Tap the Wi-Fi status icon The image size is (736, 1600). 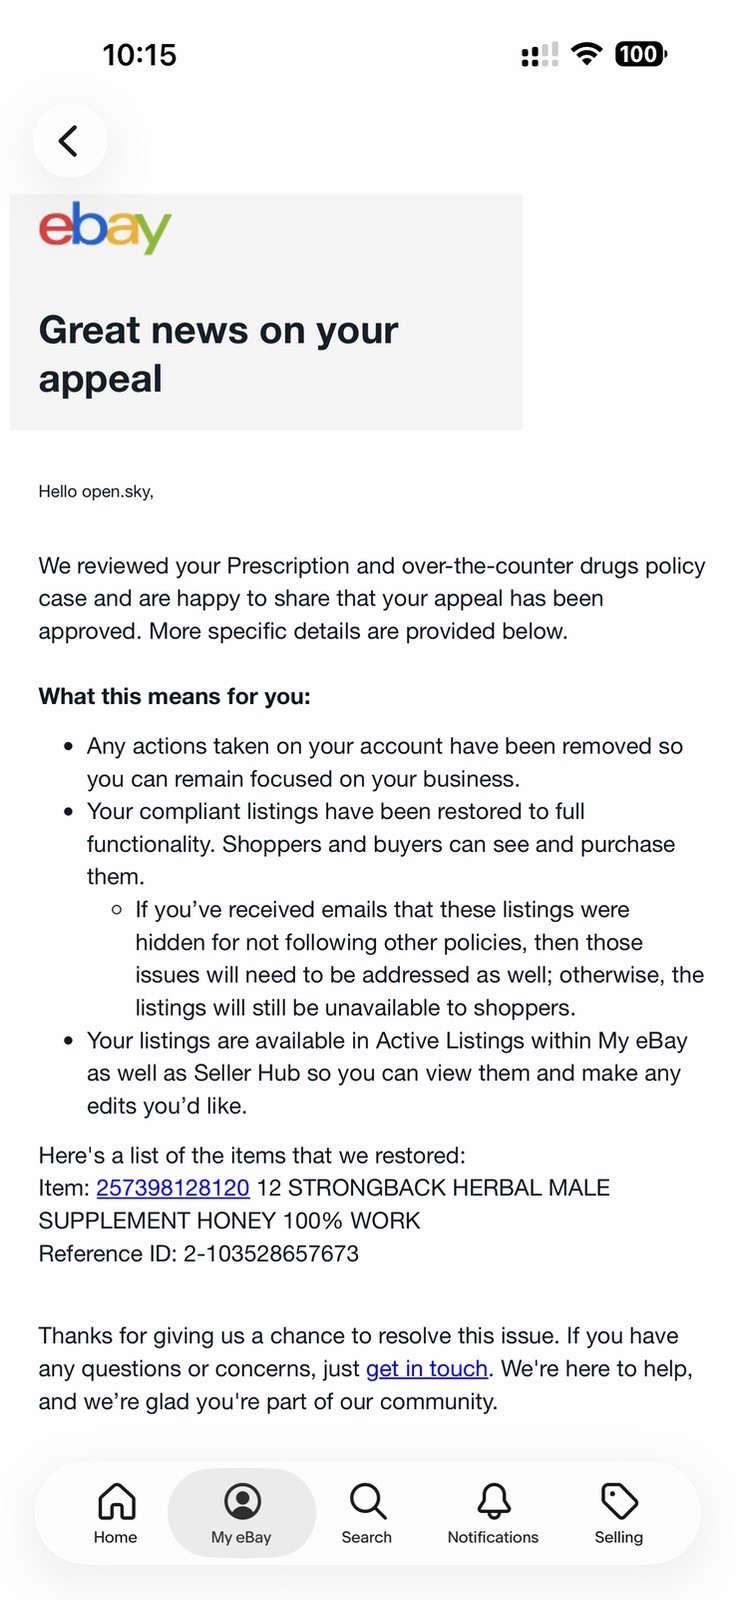[587, 54]
